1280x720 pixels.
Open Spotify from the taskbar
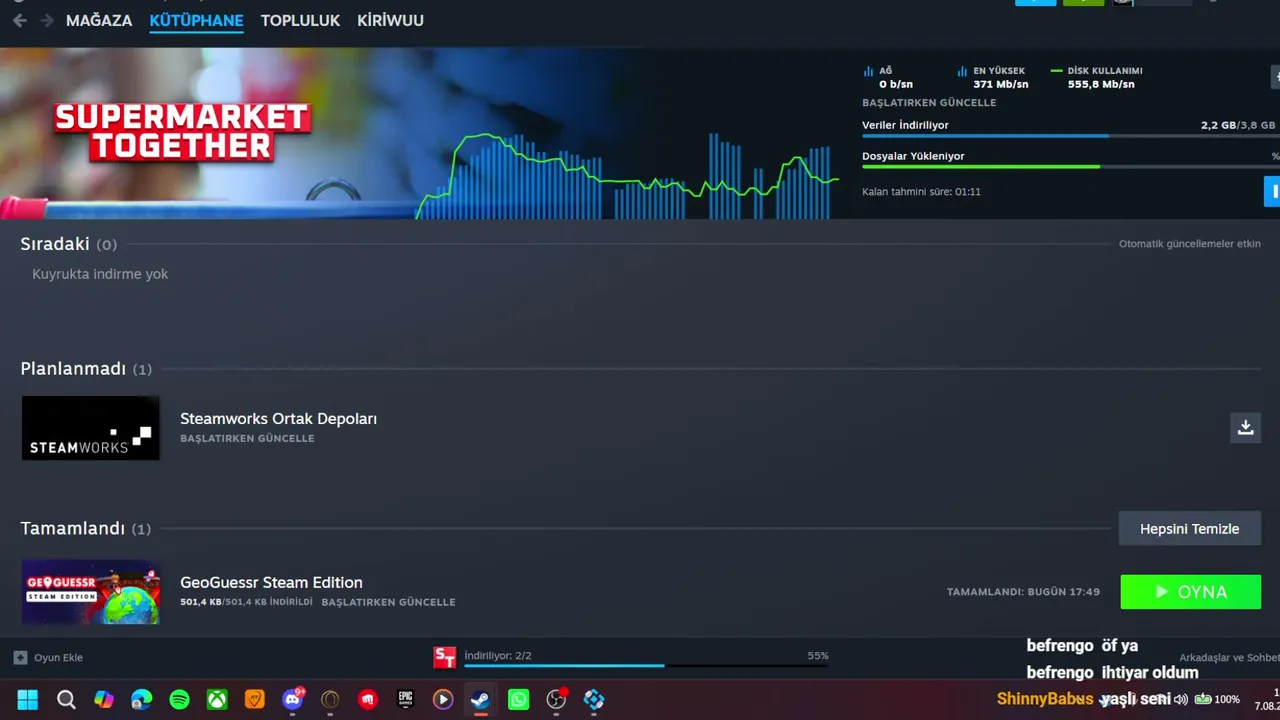pyautogui.click(x=180, y=700)
